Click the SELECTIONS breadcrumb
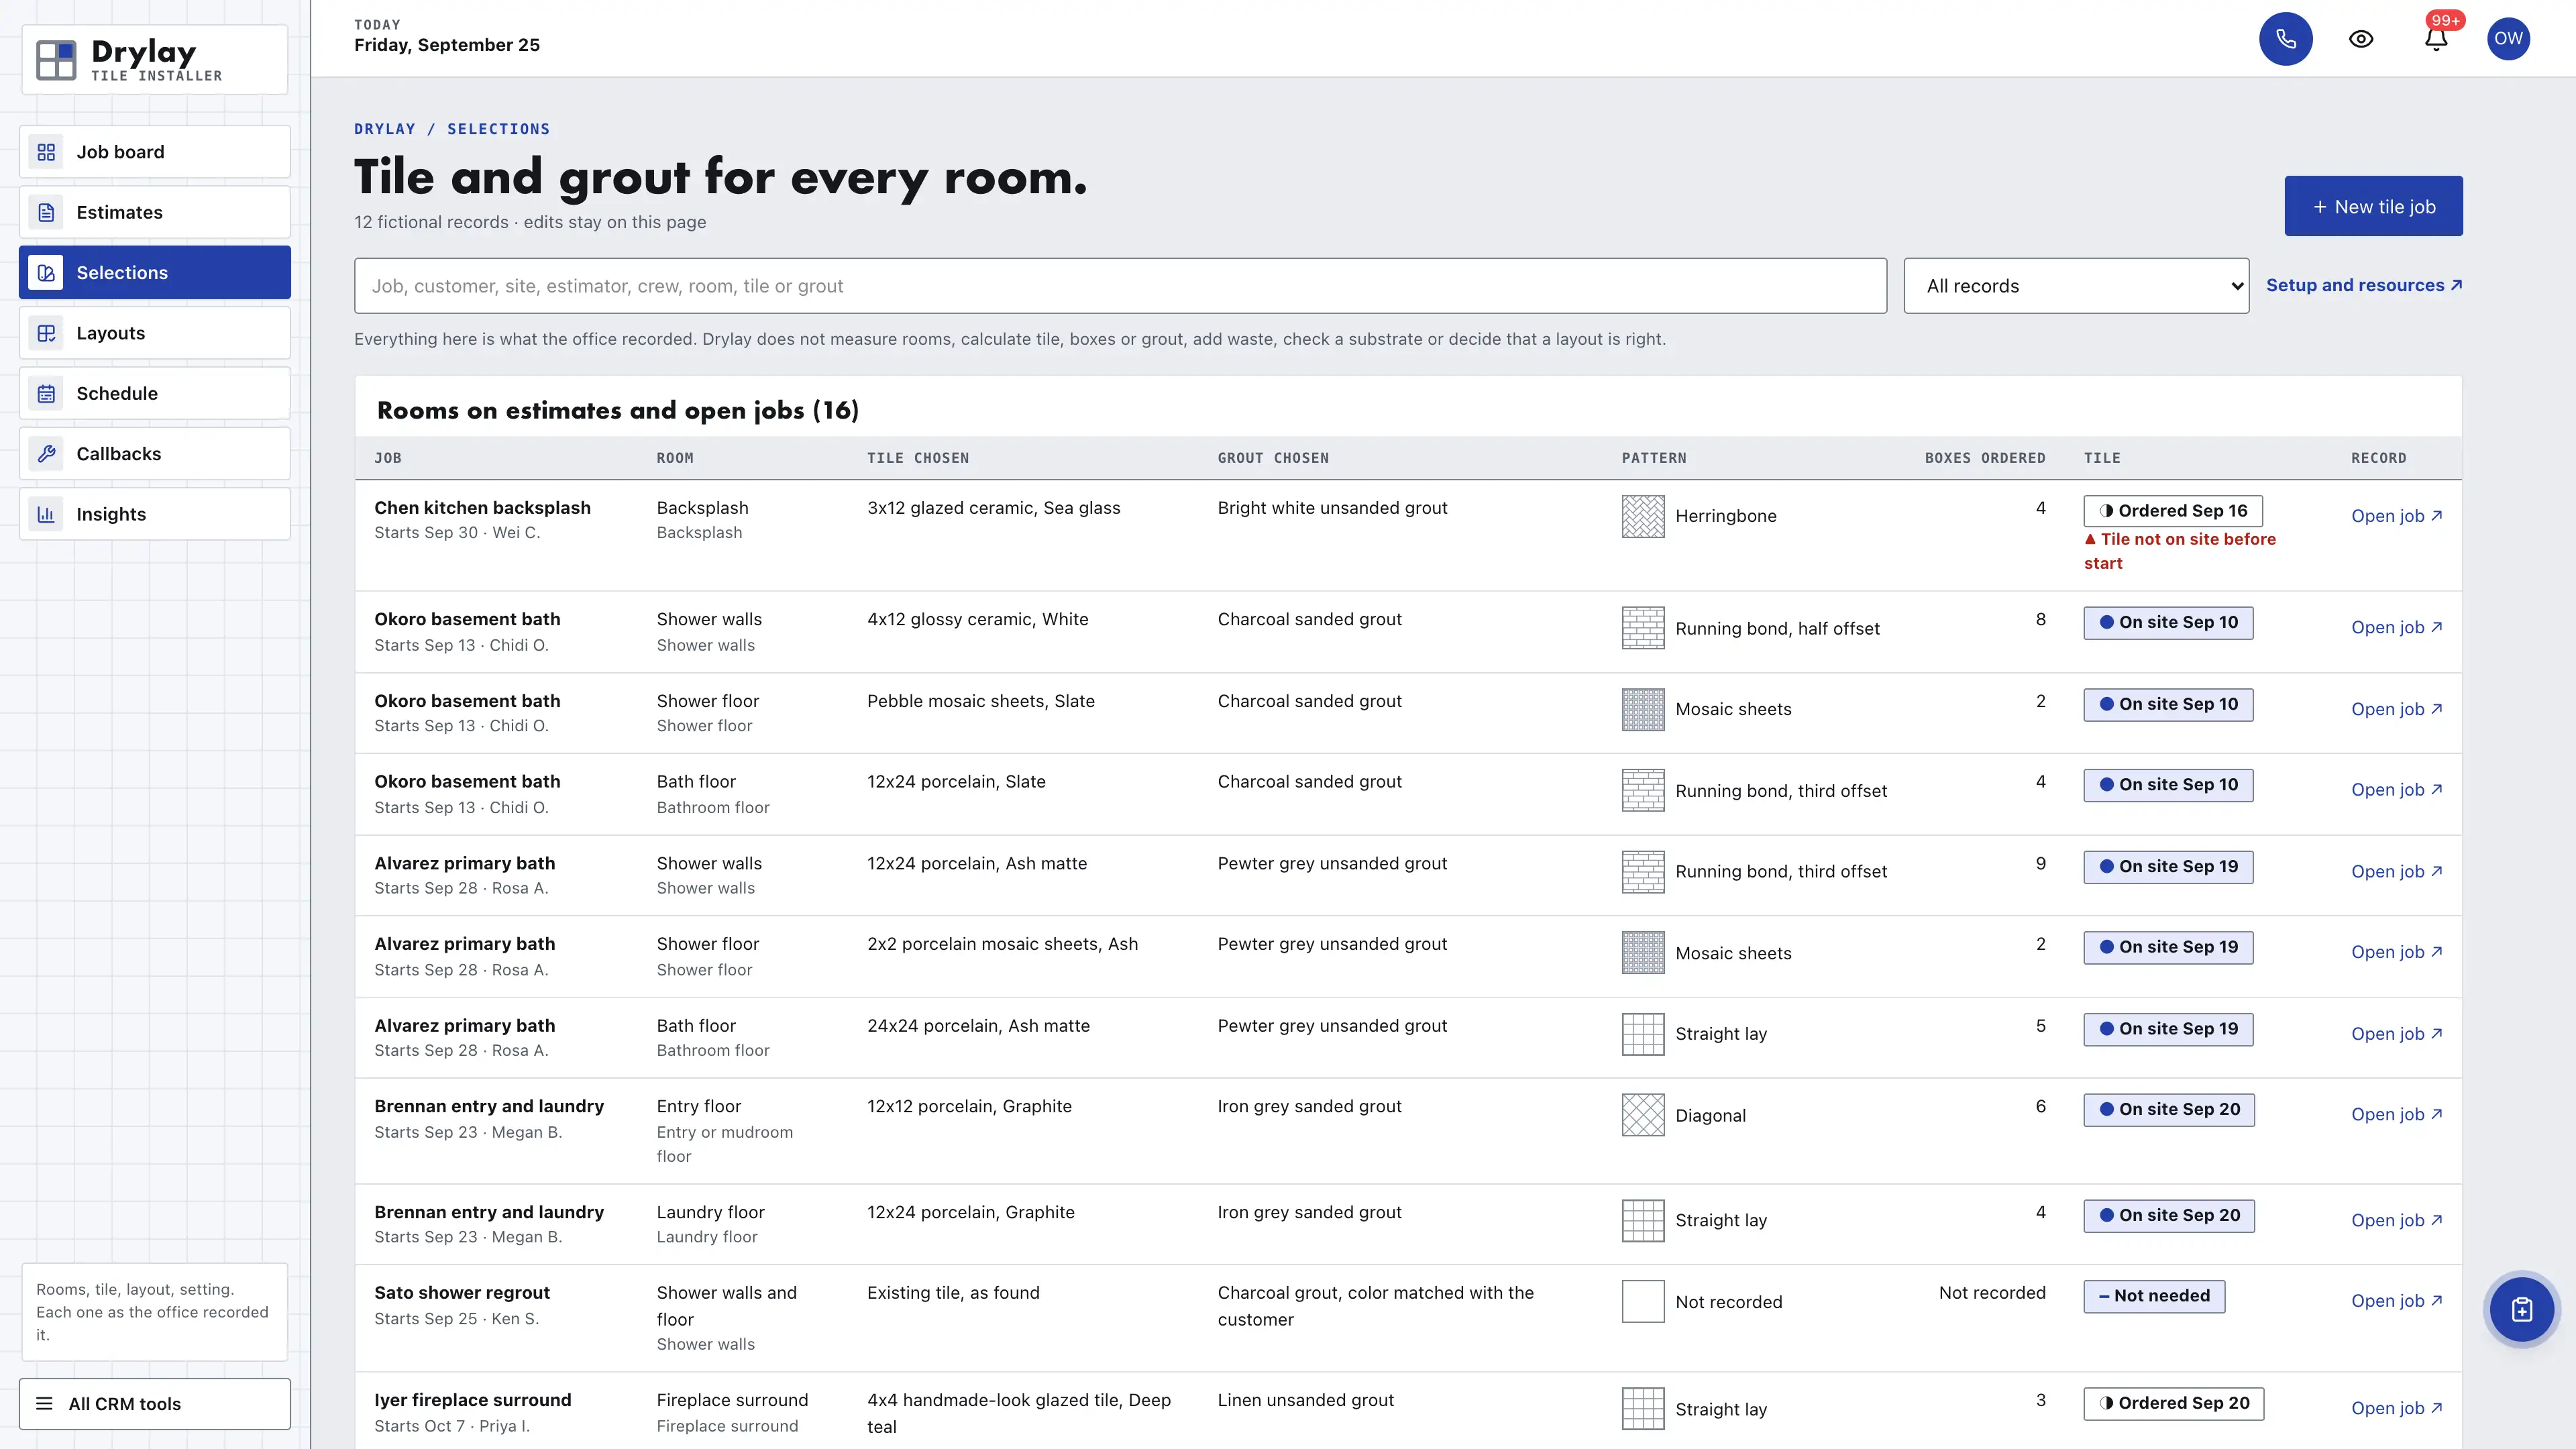This screenshot has width=2576, height=1449. pyautogui.click(x=498, y=129)
